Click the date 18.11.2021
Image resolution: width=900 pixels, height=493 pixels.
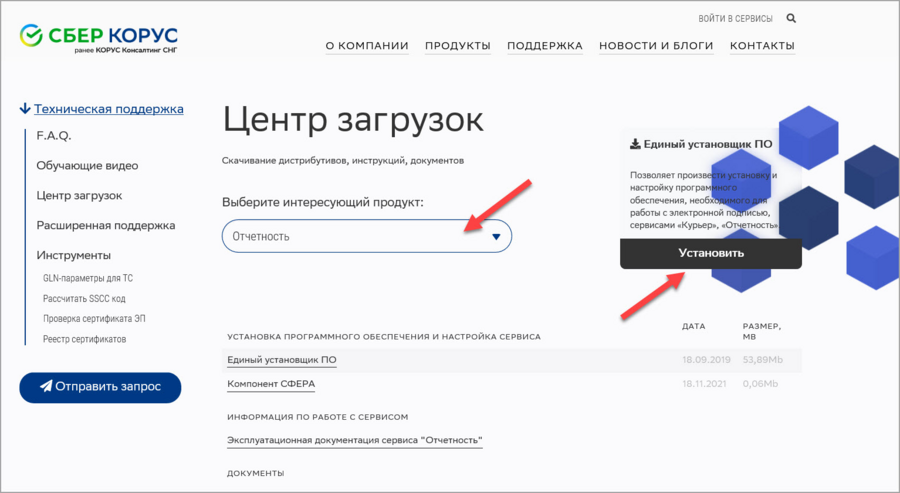[x=704, y=384]
